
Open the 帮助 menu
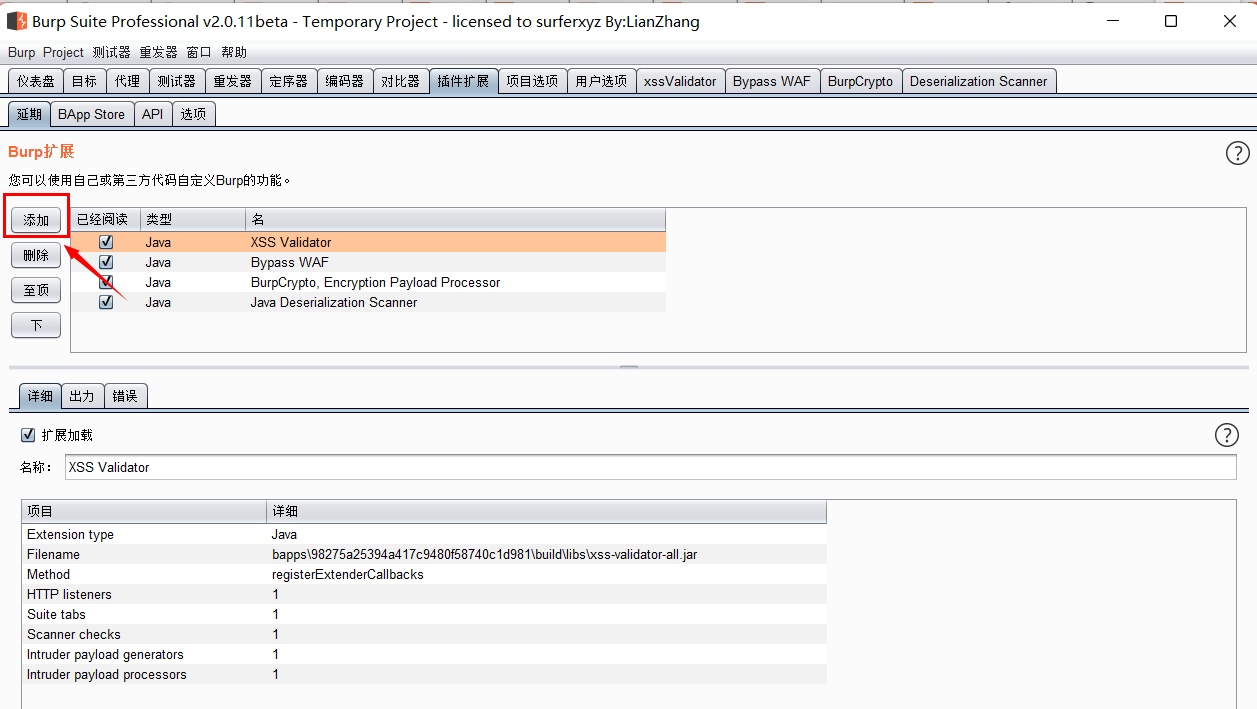234,52
